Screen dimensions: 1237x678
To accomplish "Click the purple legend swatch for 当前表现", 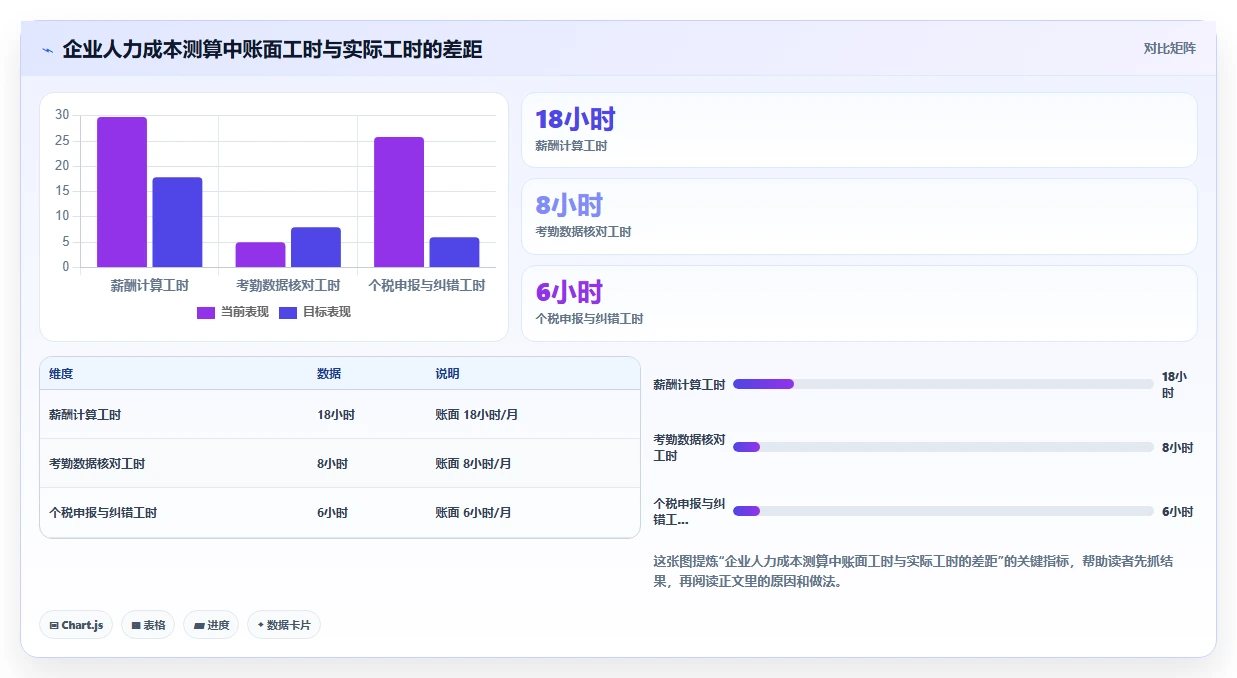I will click(x=206, y=312).
